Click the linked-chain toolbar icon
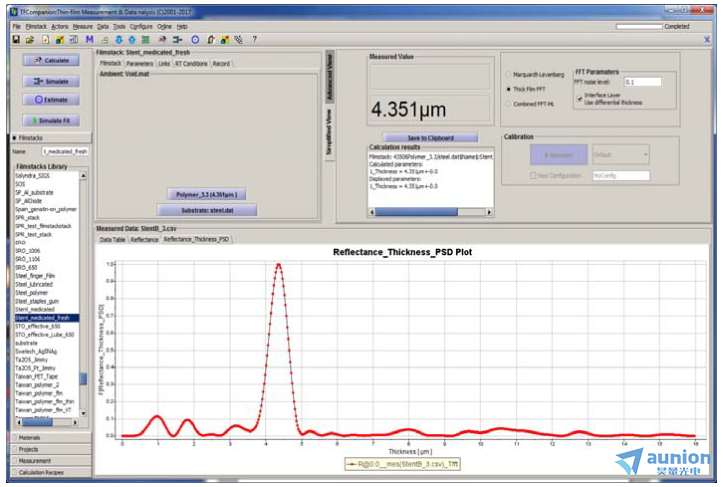 coord(238,40)
